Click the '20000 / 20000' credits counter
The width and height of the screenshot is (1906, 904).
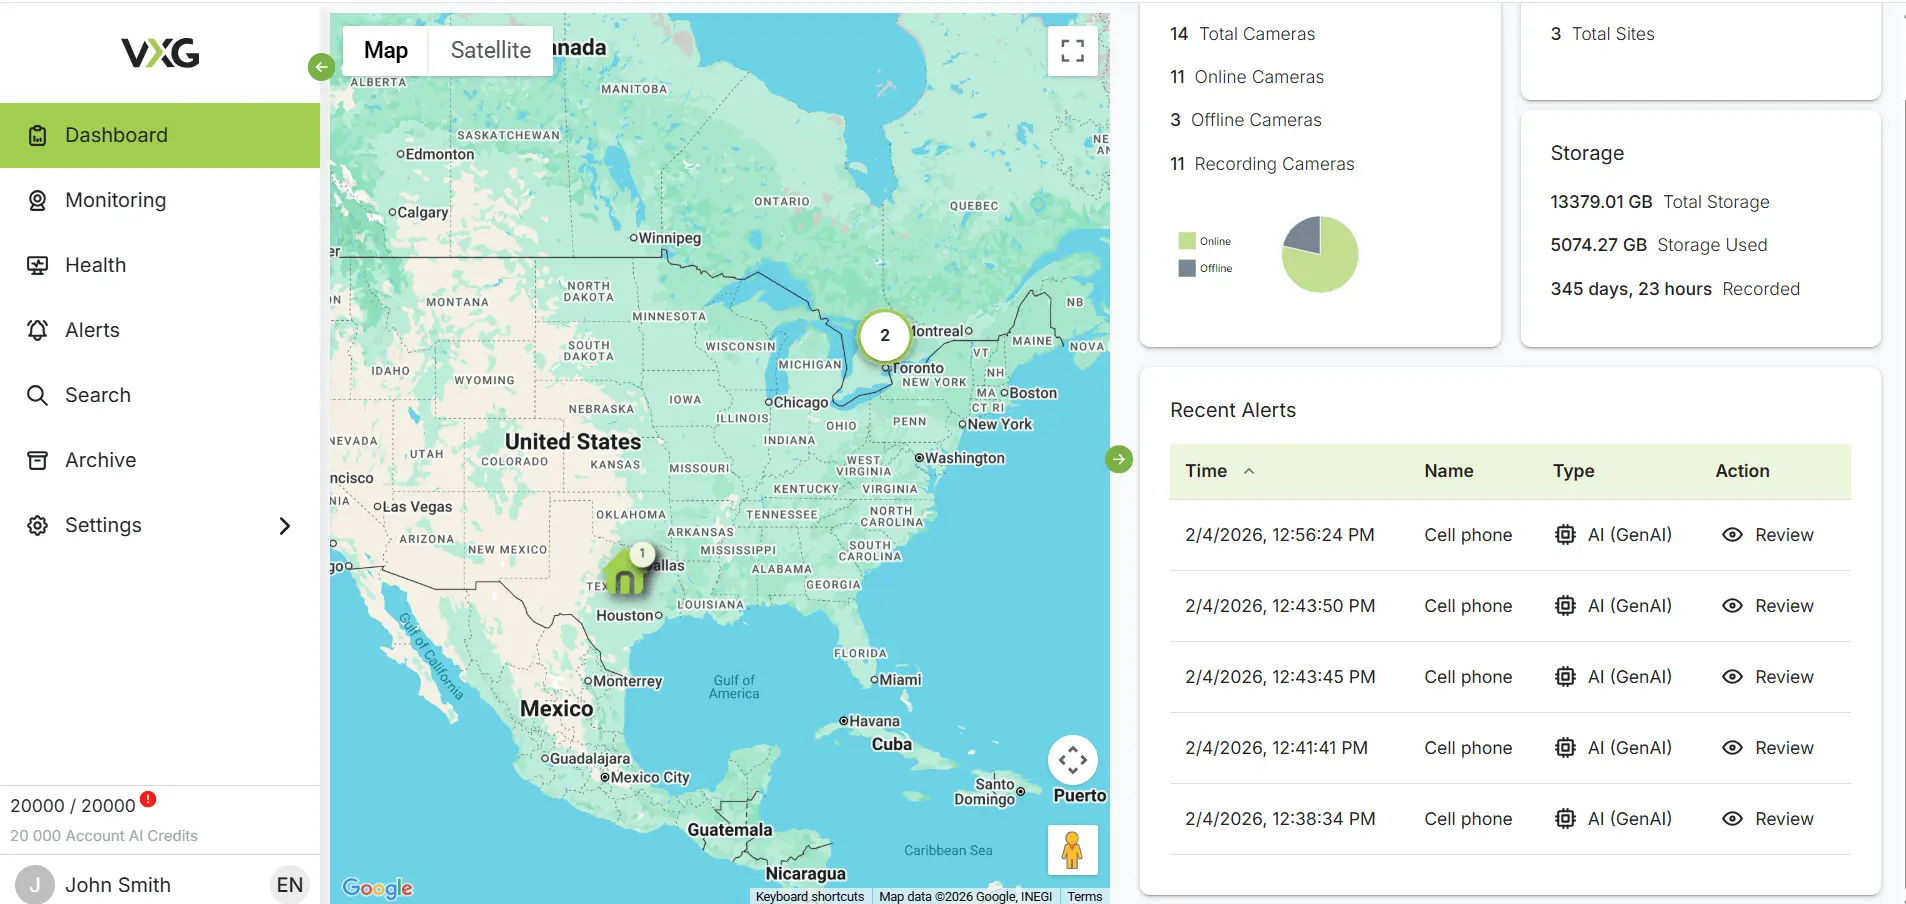coord(73,806)
